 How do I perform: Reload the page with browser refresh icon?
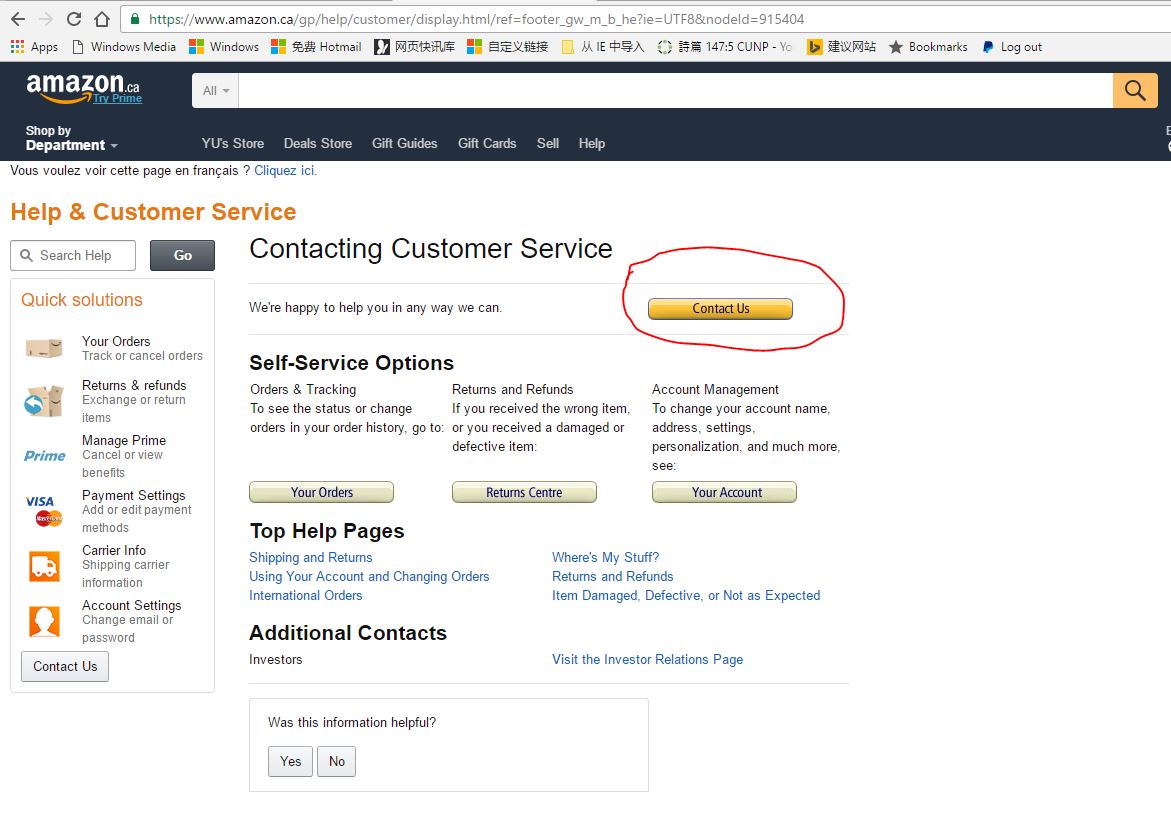point(73,19)
